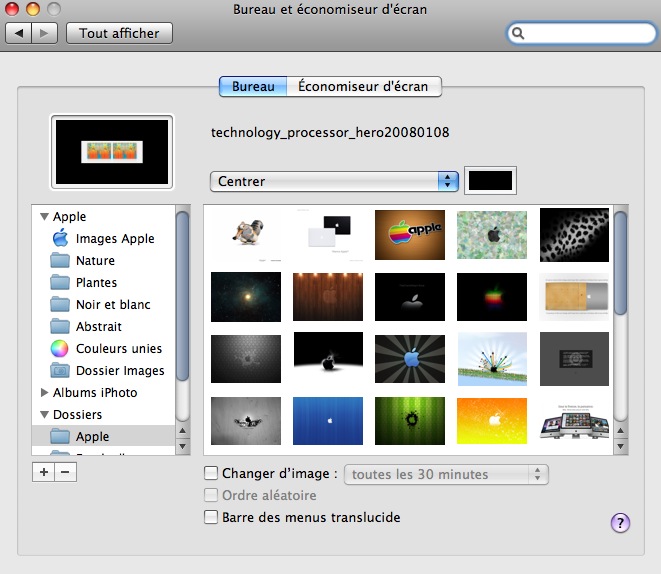Select the Images Apple source
Viewport: 661px width, 574px height.
pyautogui.click(x=103, y=239)
